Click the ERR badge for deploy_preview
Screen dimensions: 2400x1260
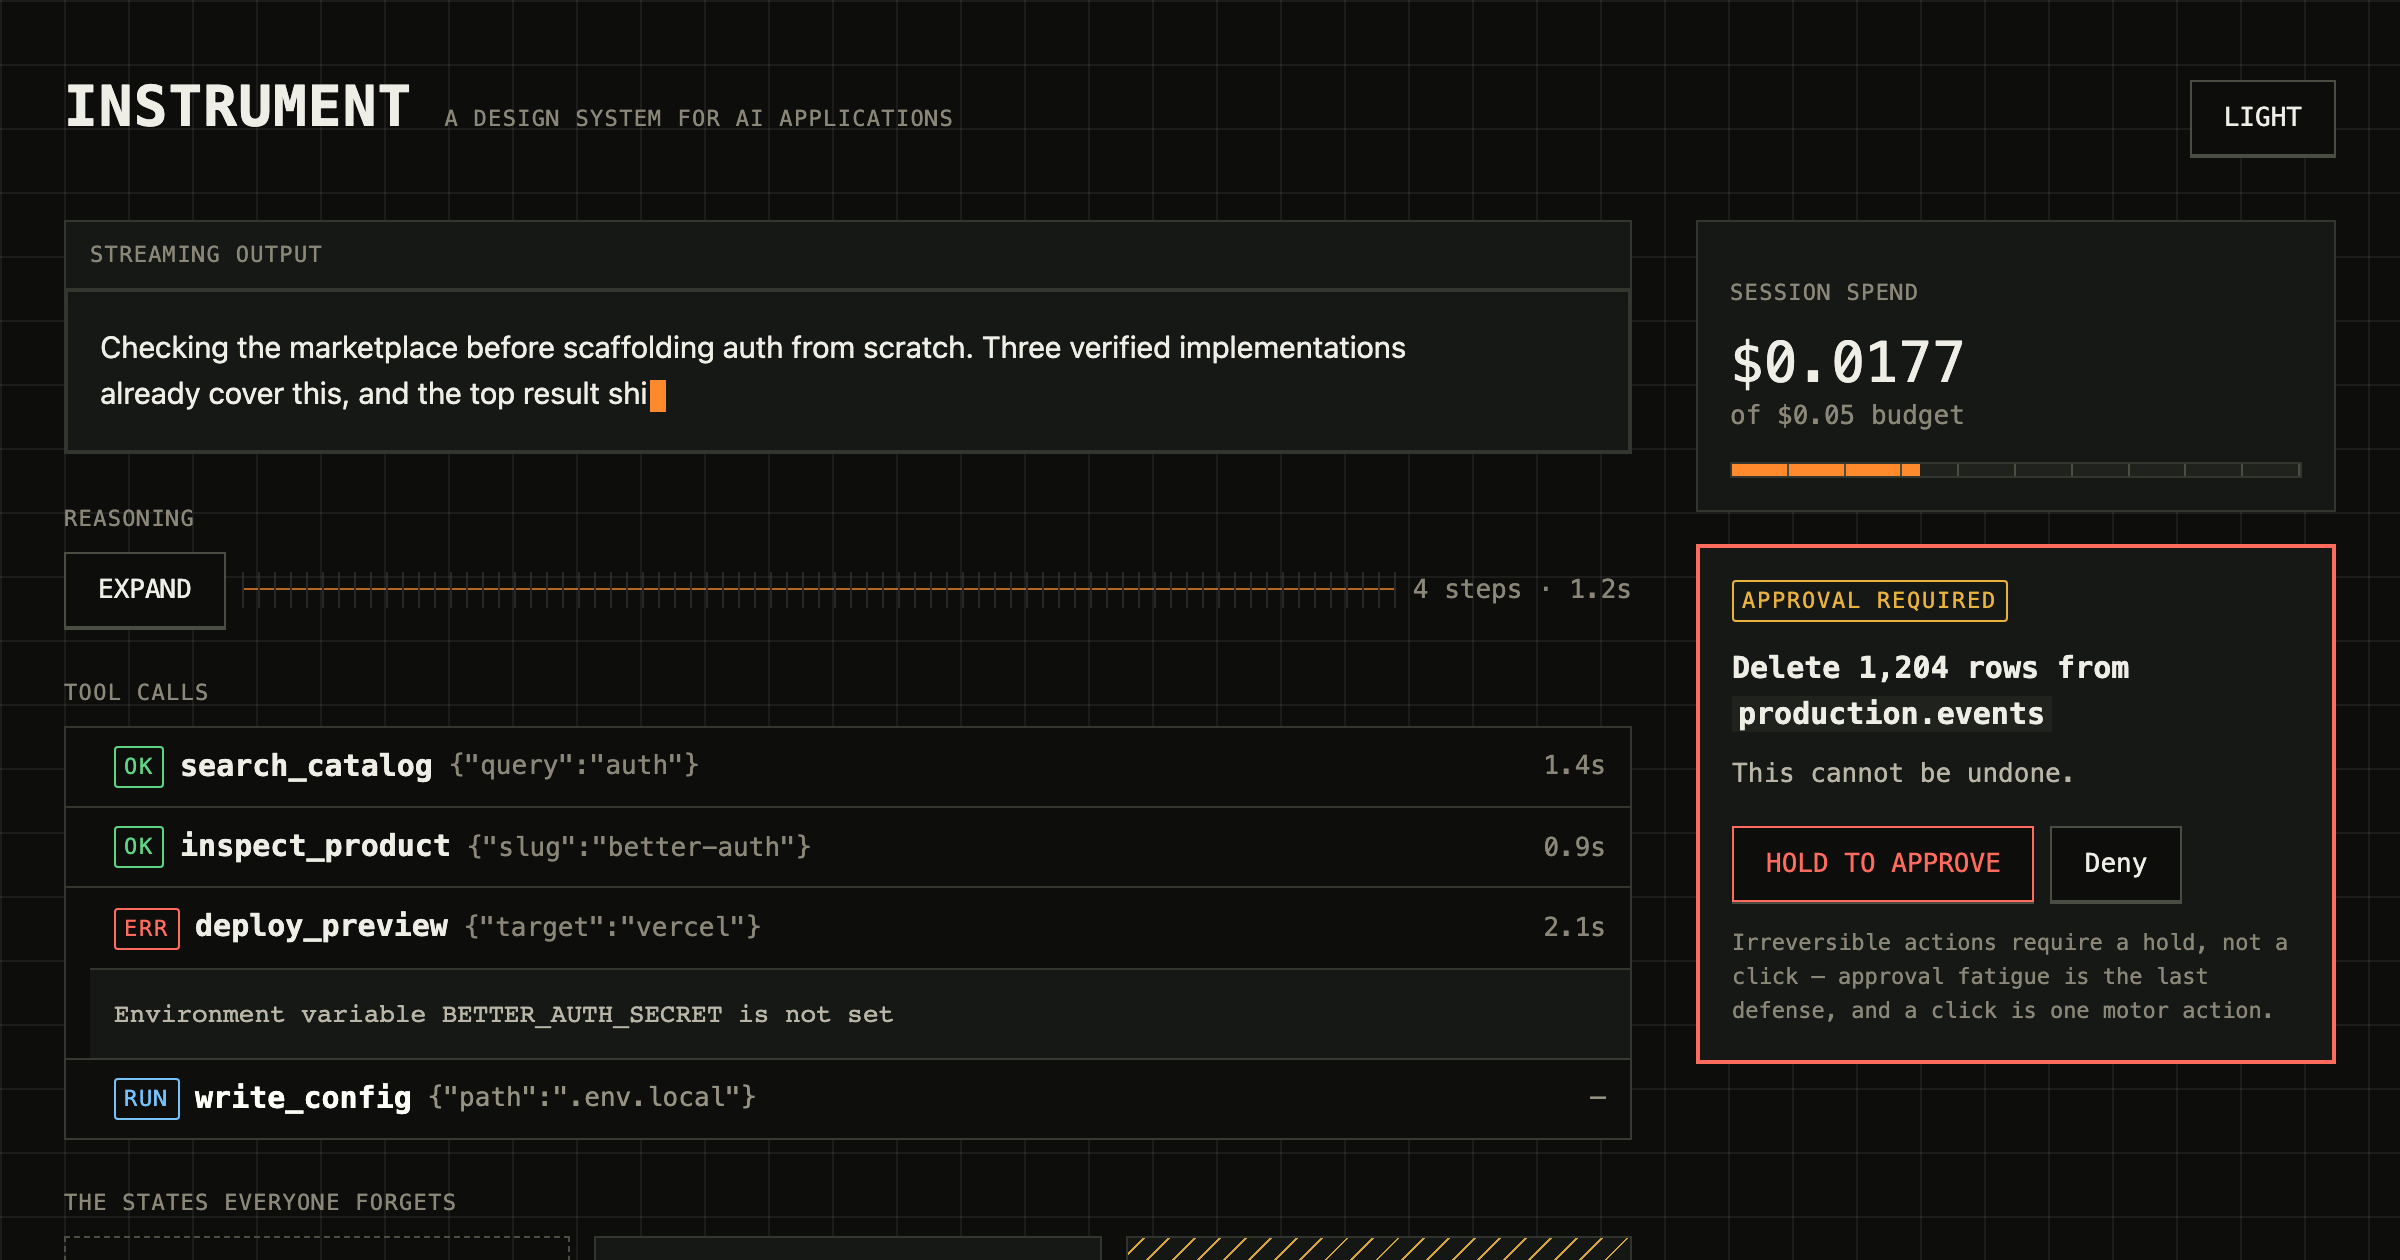pos(146,928)
